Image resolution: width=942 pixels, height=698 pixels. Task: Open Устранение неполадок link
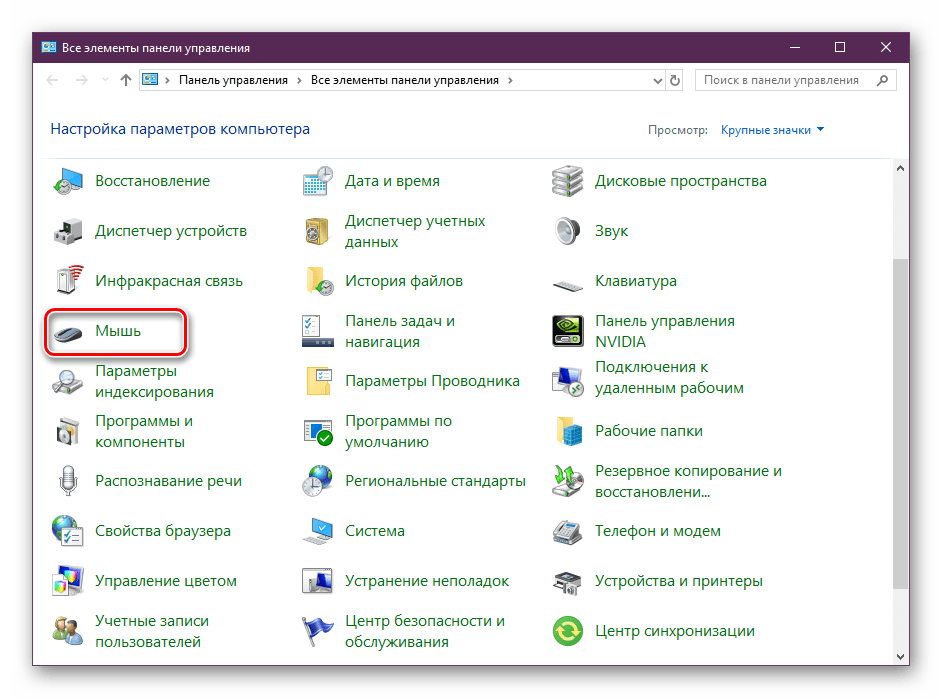point(427,581)
